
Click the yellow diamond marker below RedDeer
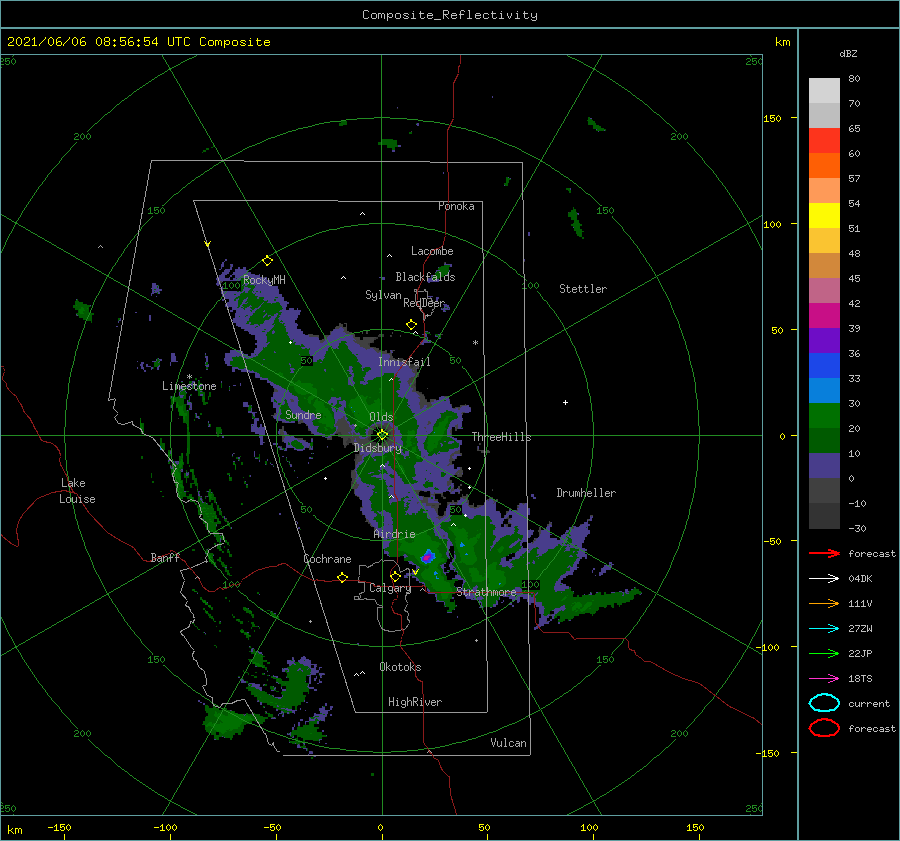click(x=412, y=325)
